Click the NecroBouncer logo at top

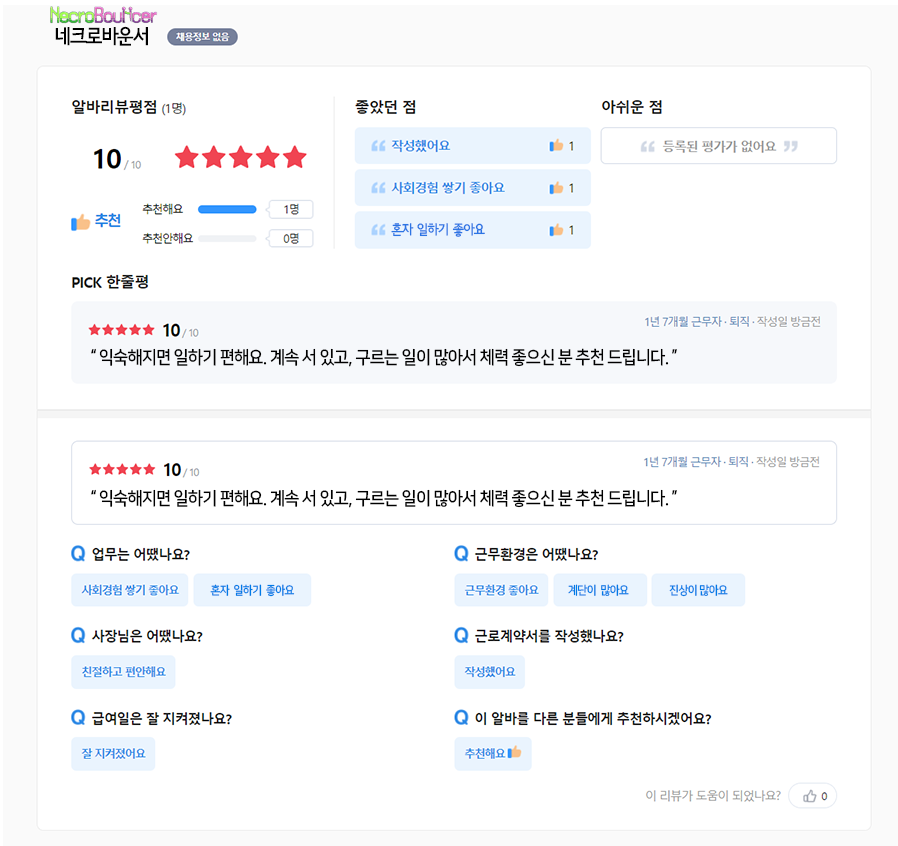[103, 15]
